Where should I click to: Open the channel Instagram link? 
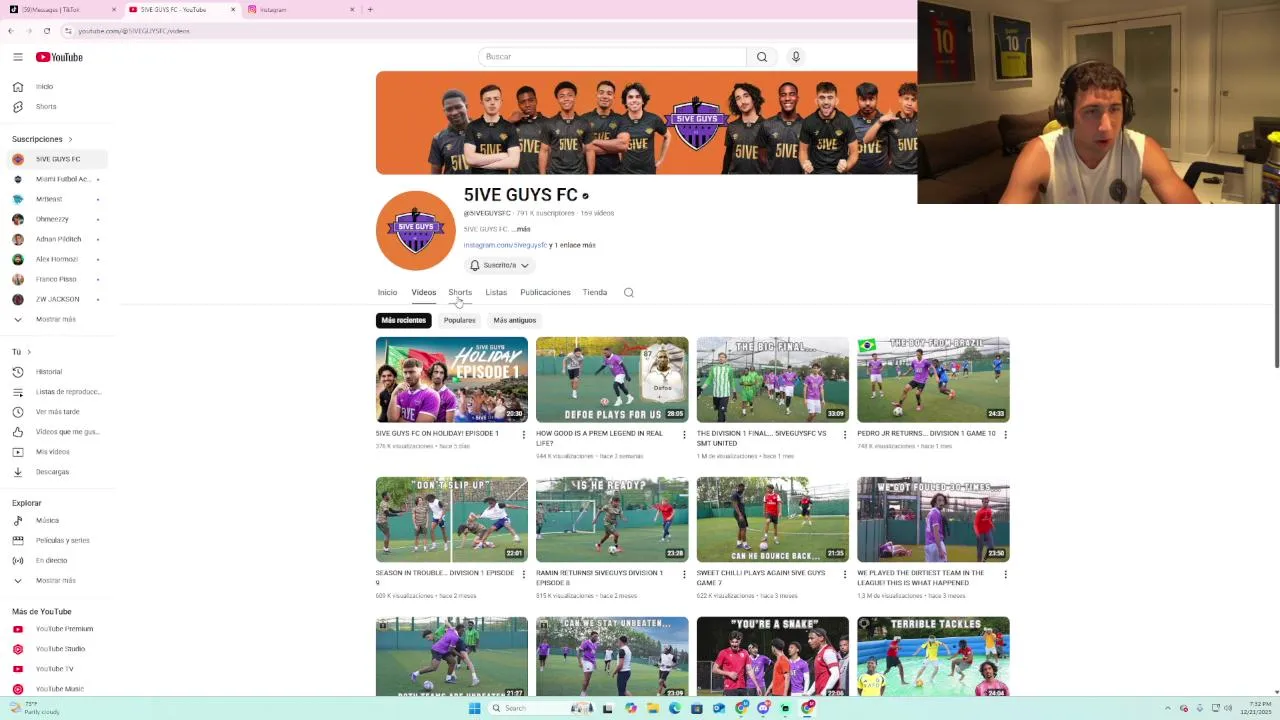[505, 245]
